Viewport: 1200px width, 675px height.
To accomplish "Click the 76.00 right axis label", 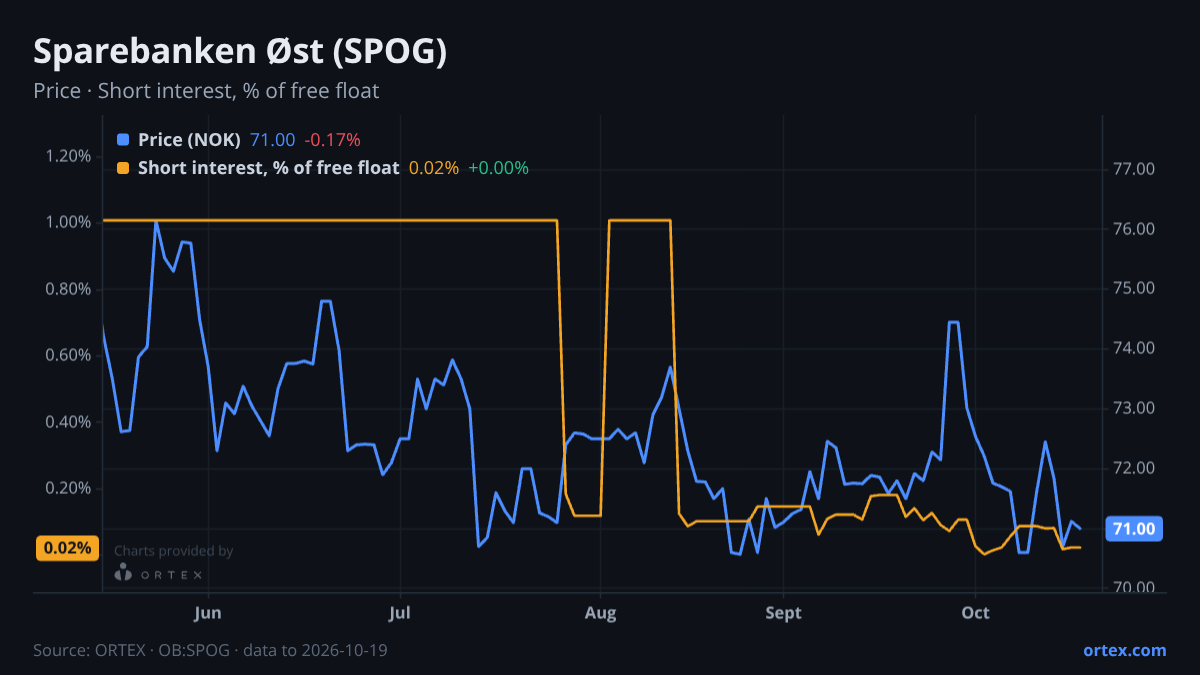I will click(x=1134, y=229).
